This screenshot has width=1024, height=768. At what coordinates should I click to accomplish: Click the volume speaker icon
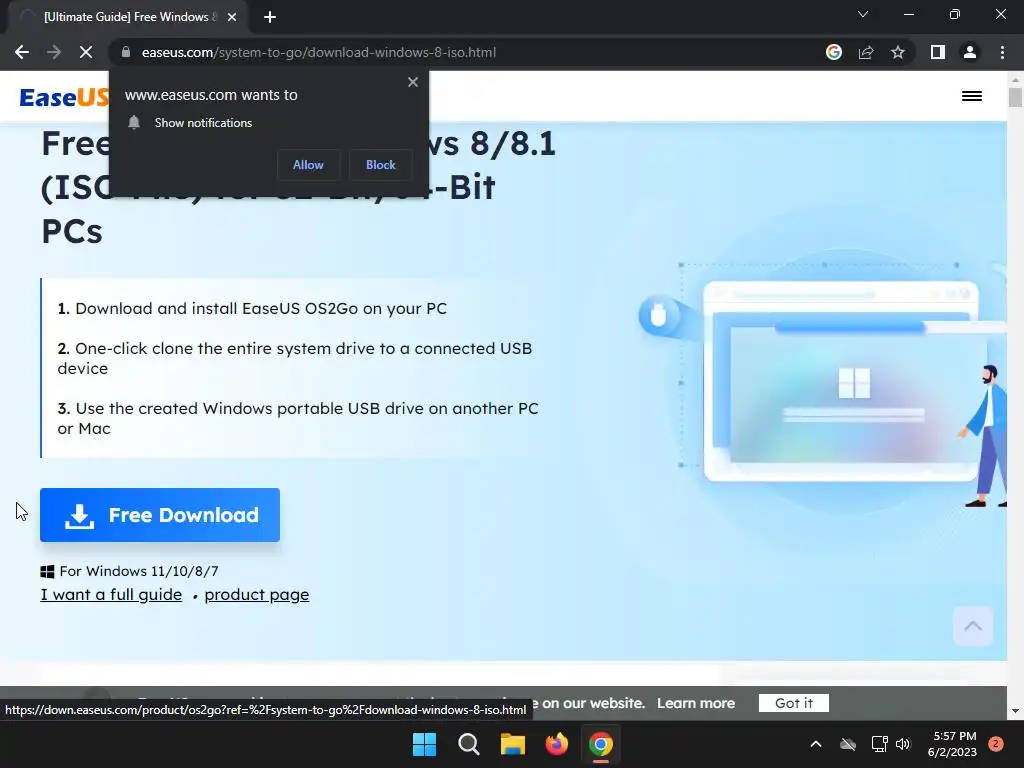pyautogui.click(x=903, y=744)
